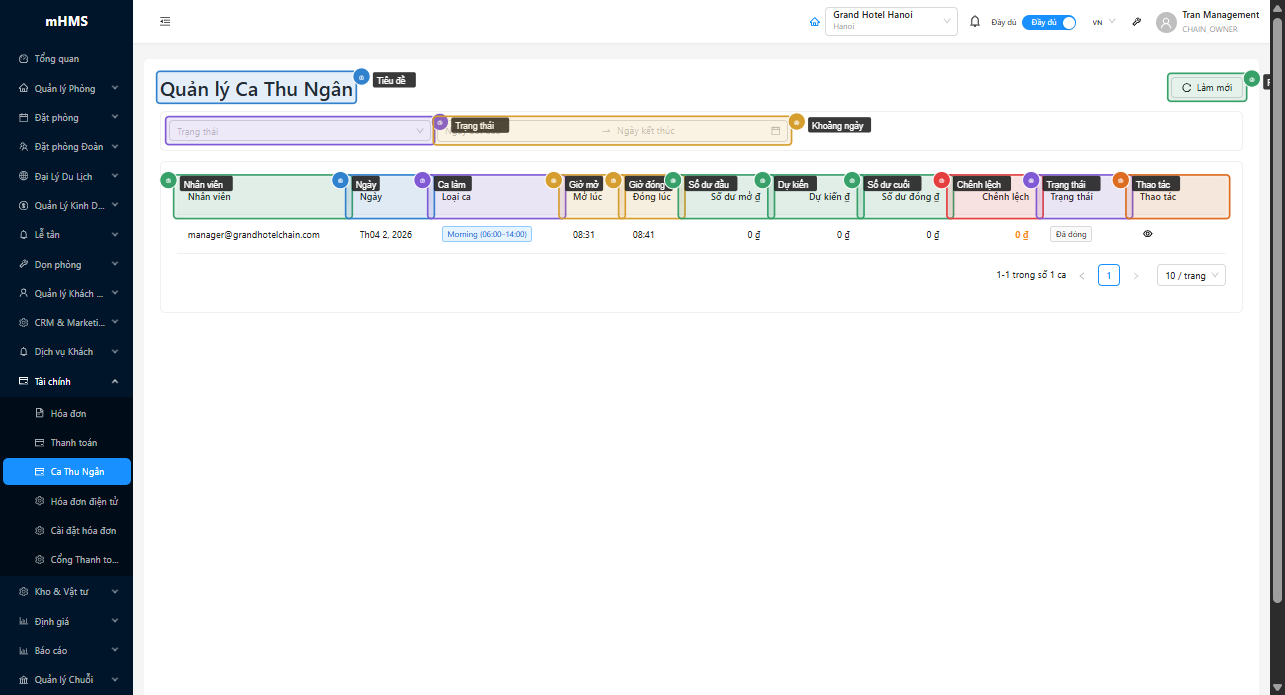This screenshot has width=1285, height=695.
Task: Click the calendar icon in date range
Action: 775,131
